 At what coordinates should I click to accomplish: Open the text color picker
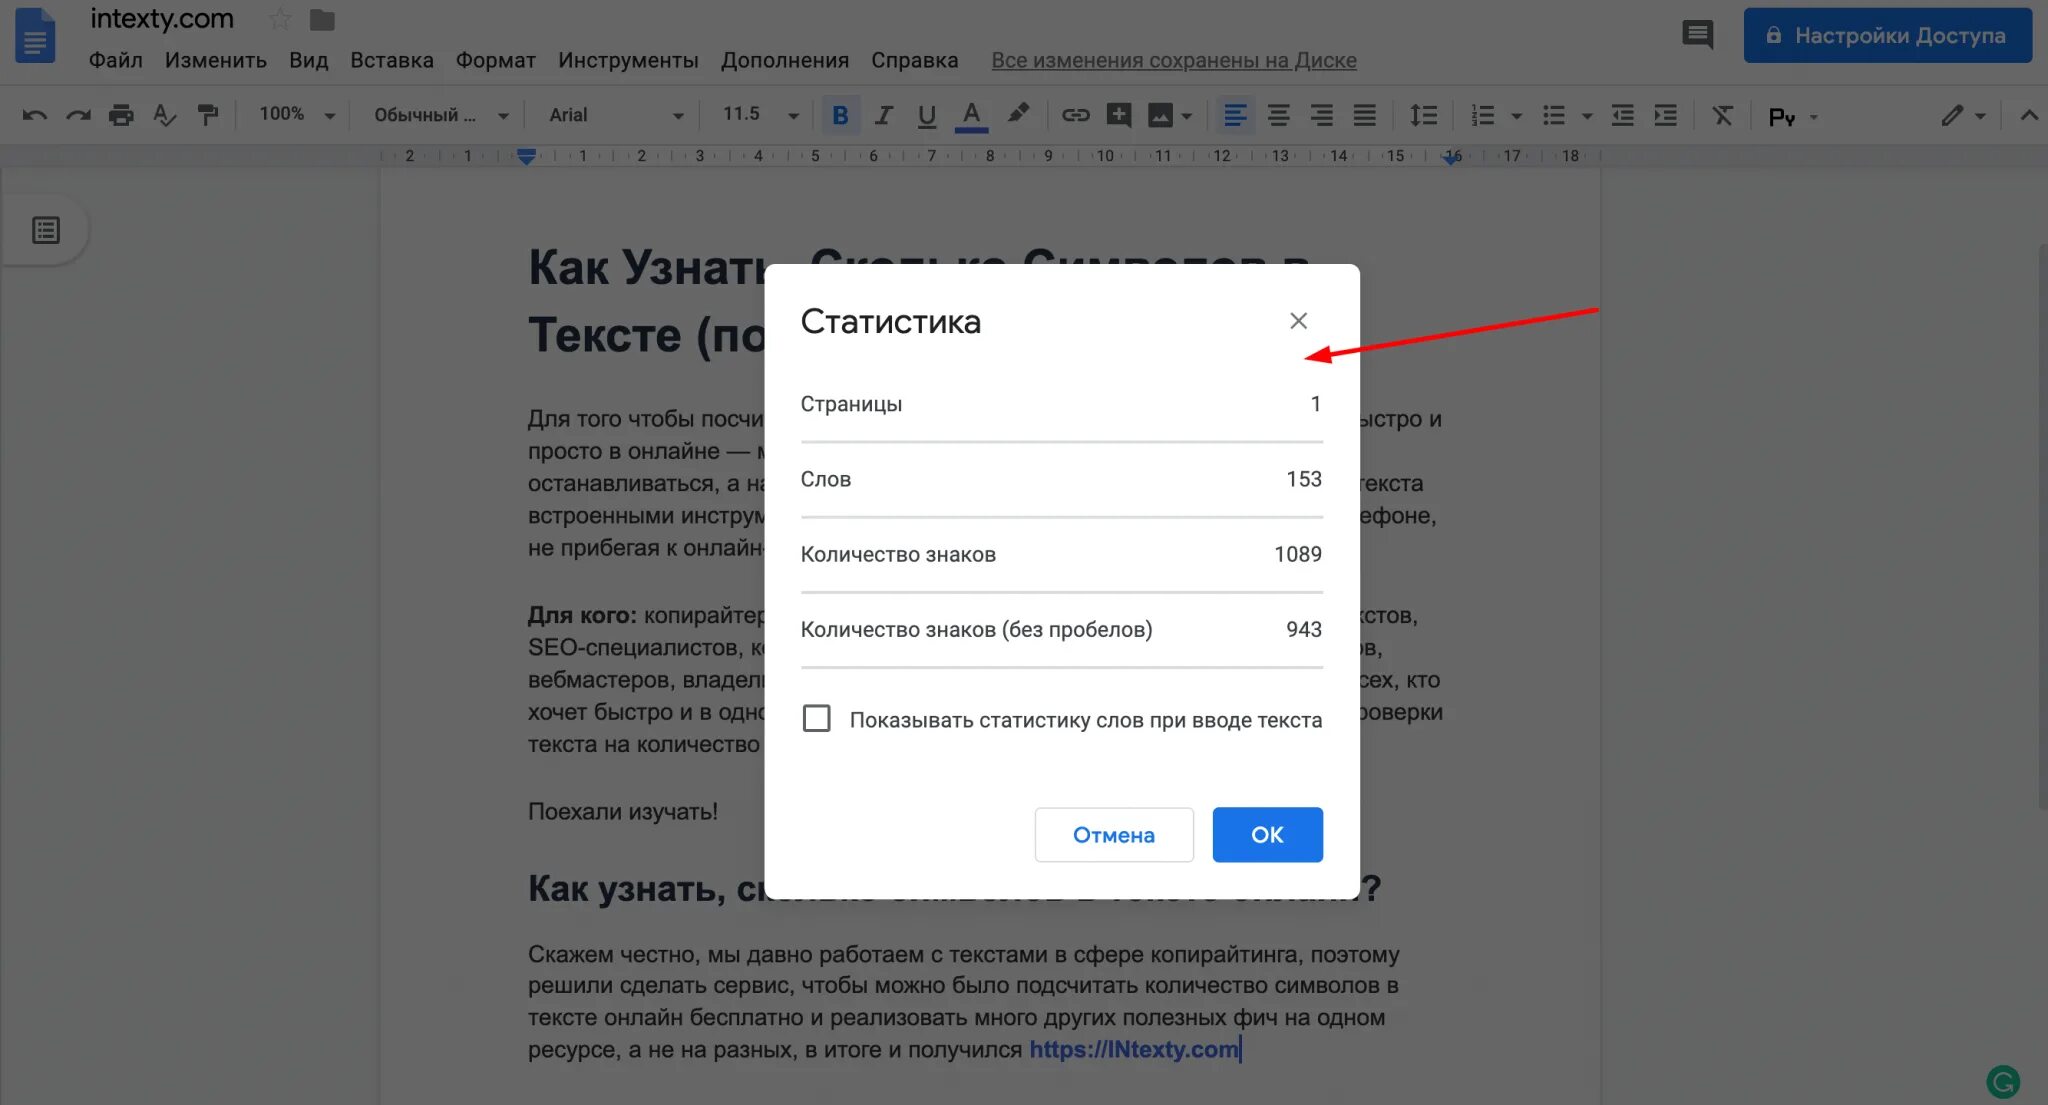(x=970, y=115)
